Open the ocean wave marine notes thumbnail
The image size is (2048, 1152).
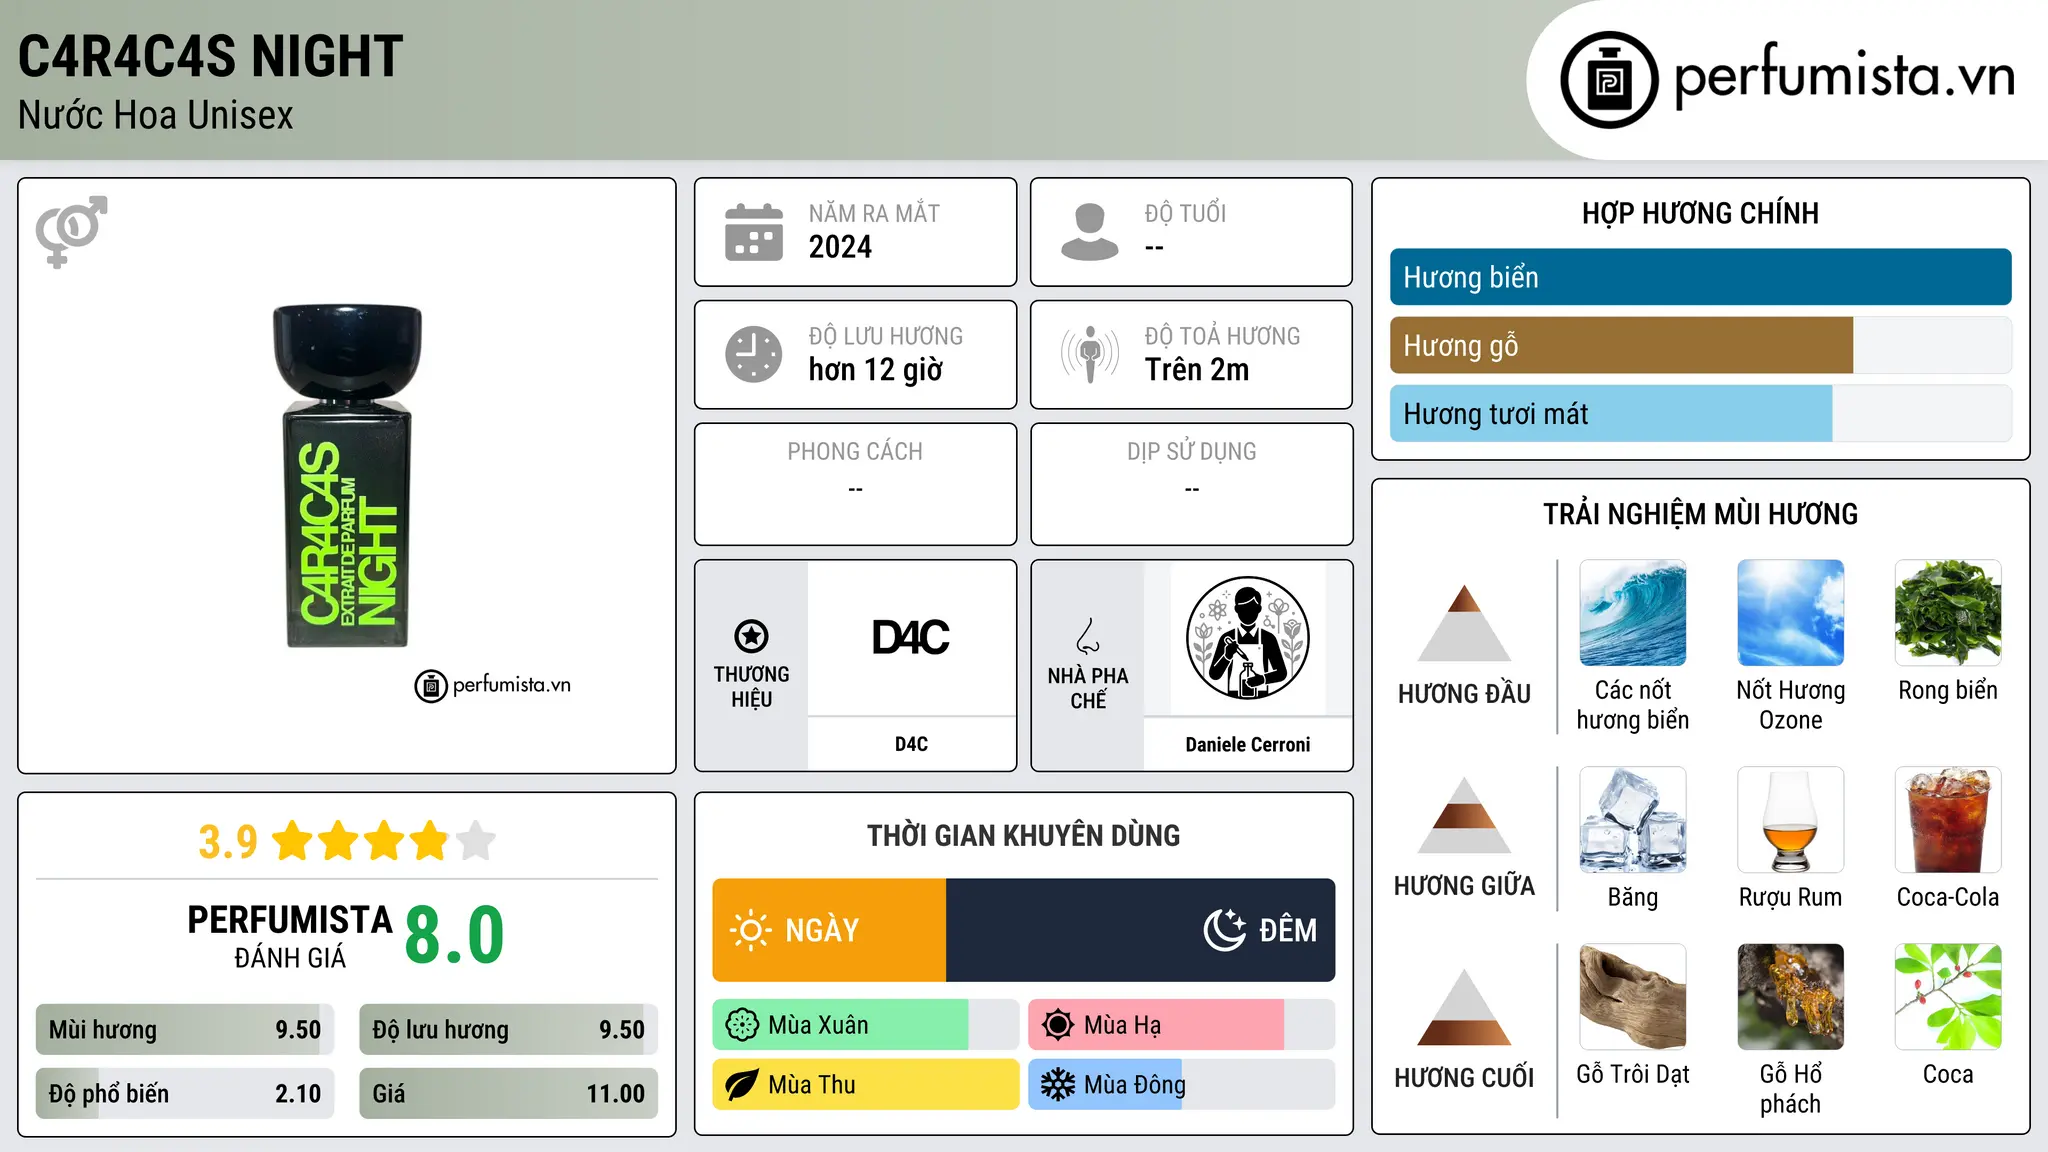click(x=1632, y=613)
